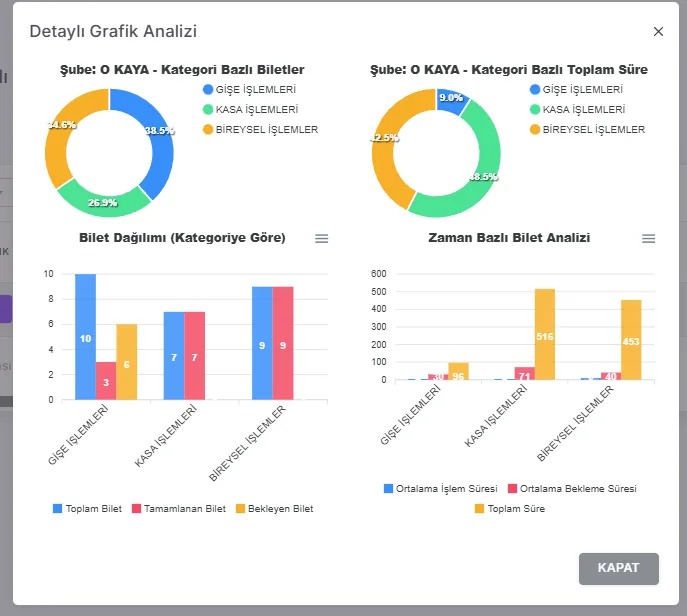Click the orange bar labeled 516
Screen dimensions: 687x616
545,334
